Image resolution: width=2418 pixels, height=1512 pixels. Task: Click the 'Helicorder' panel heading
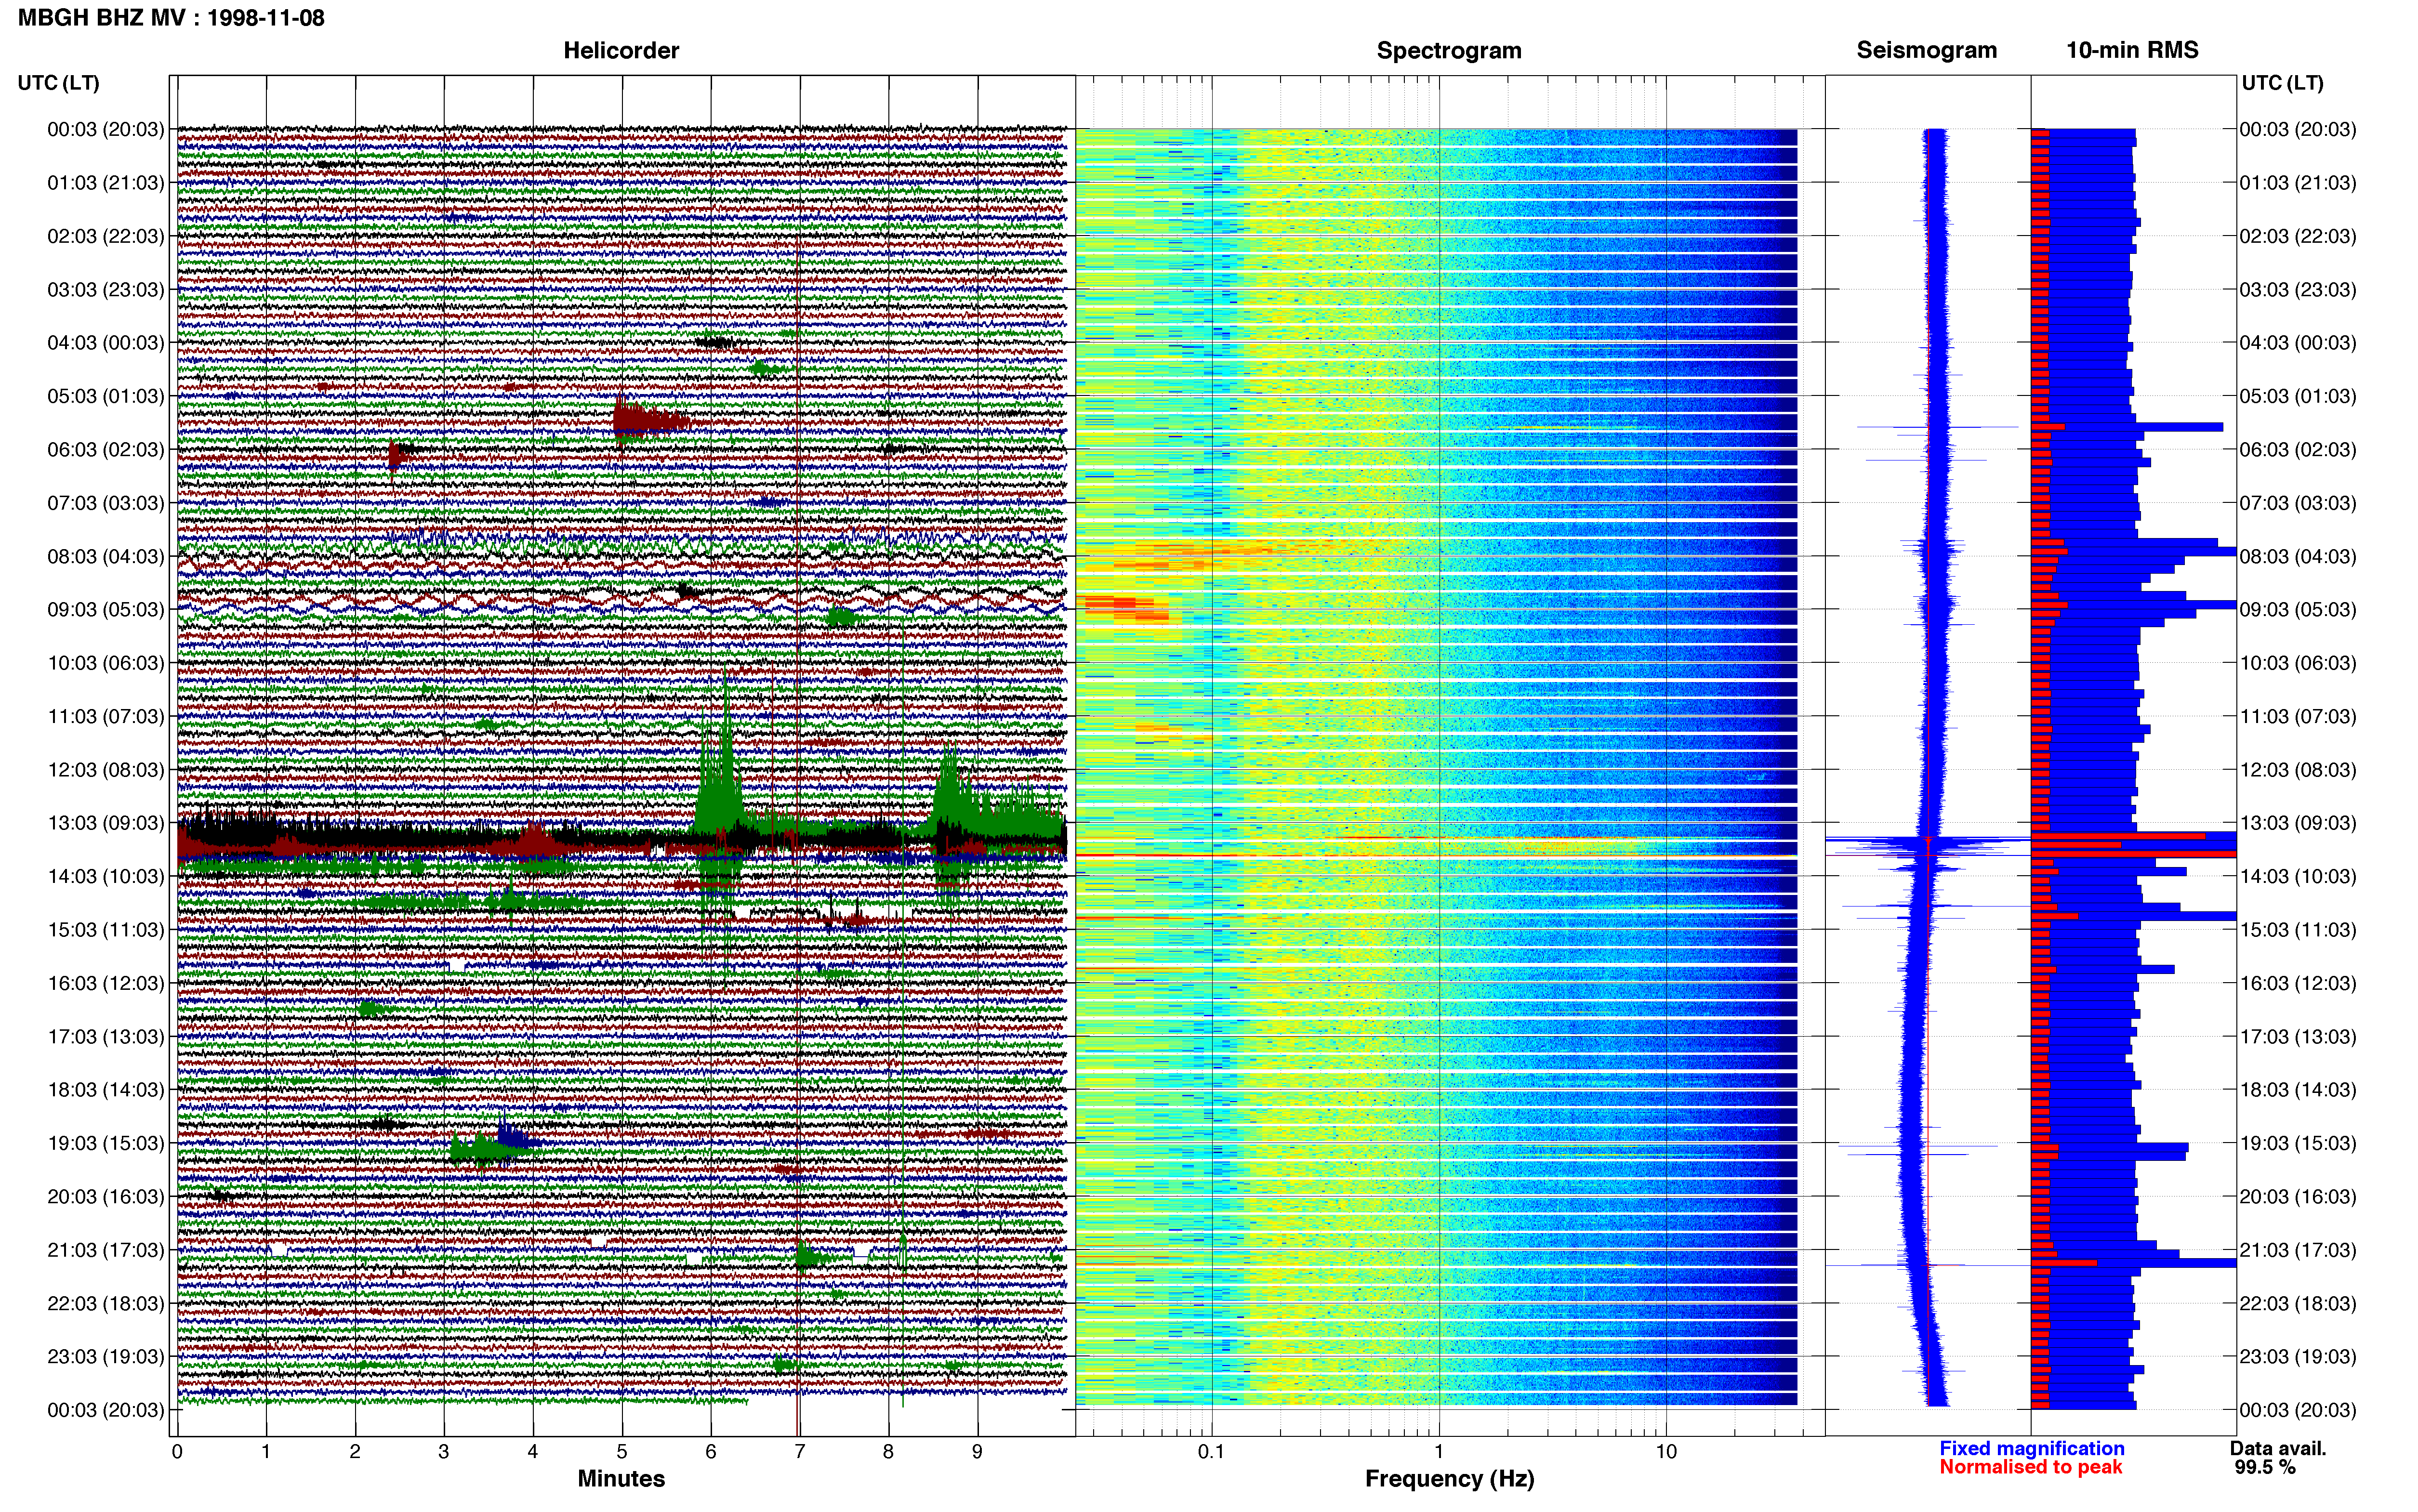click(x=621, y=50)
